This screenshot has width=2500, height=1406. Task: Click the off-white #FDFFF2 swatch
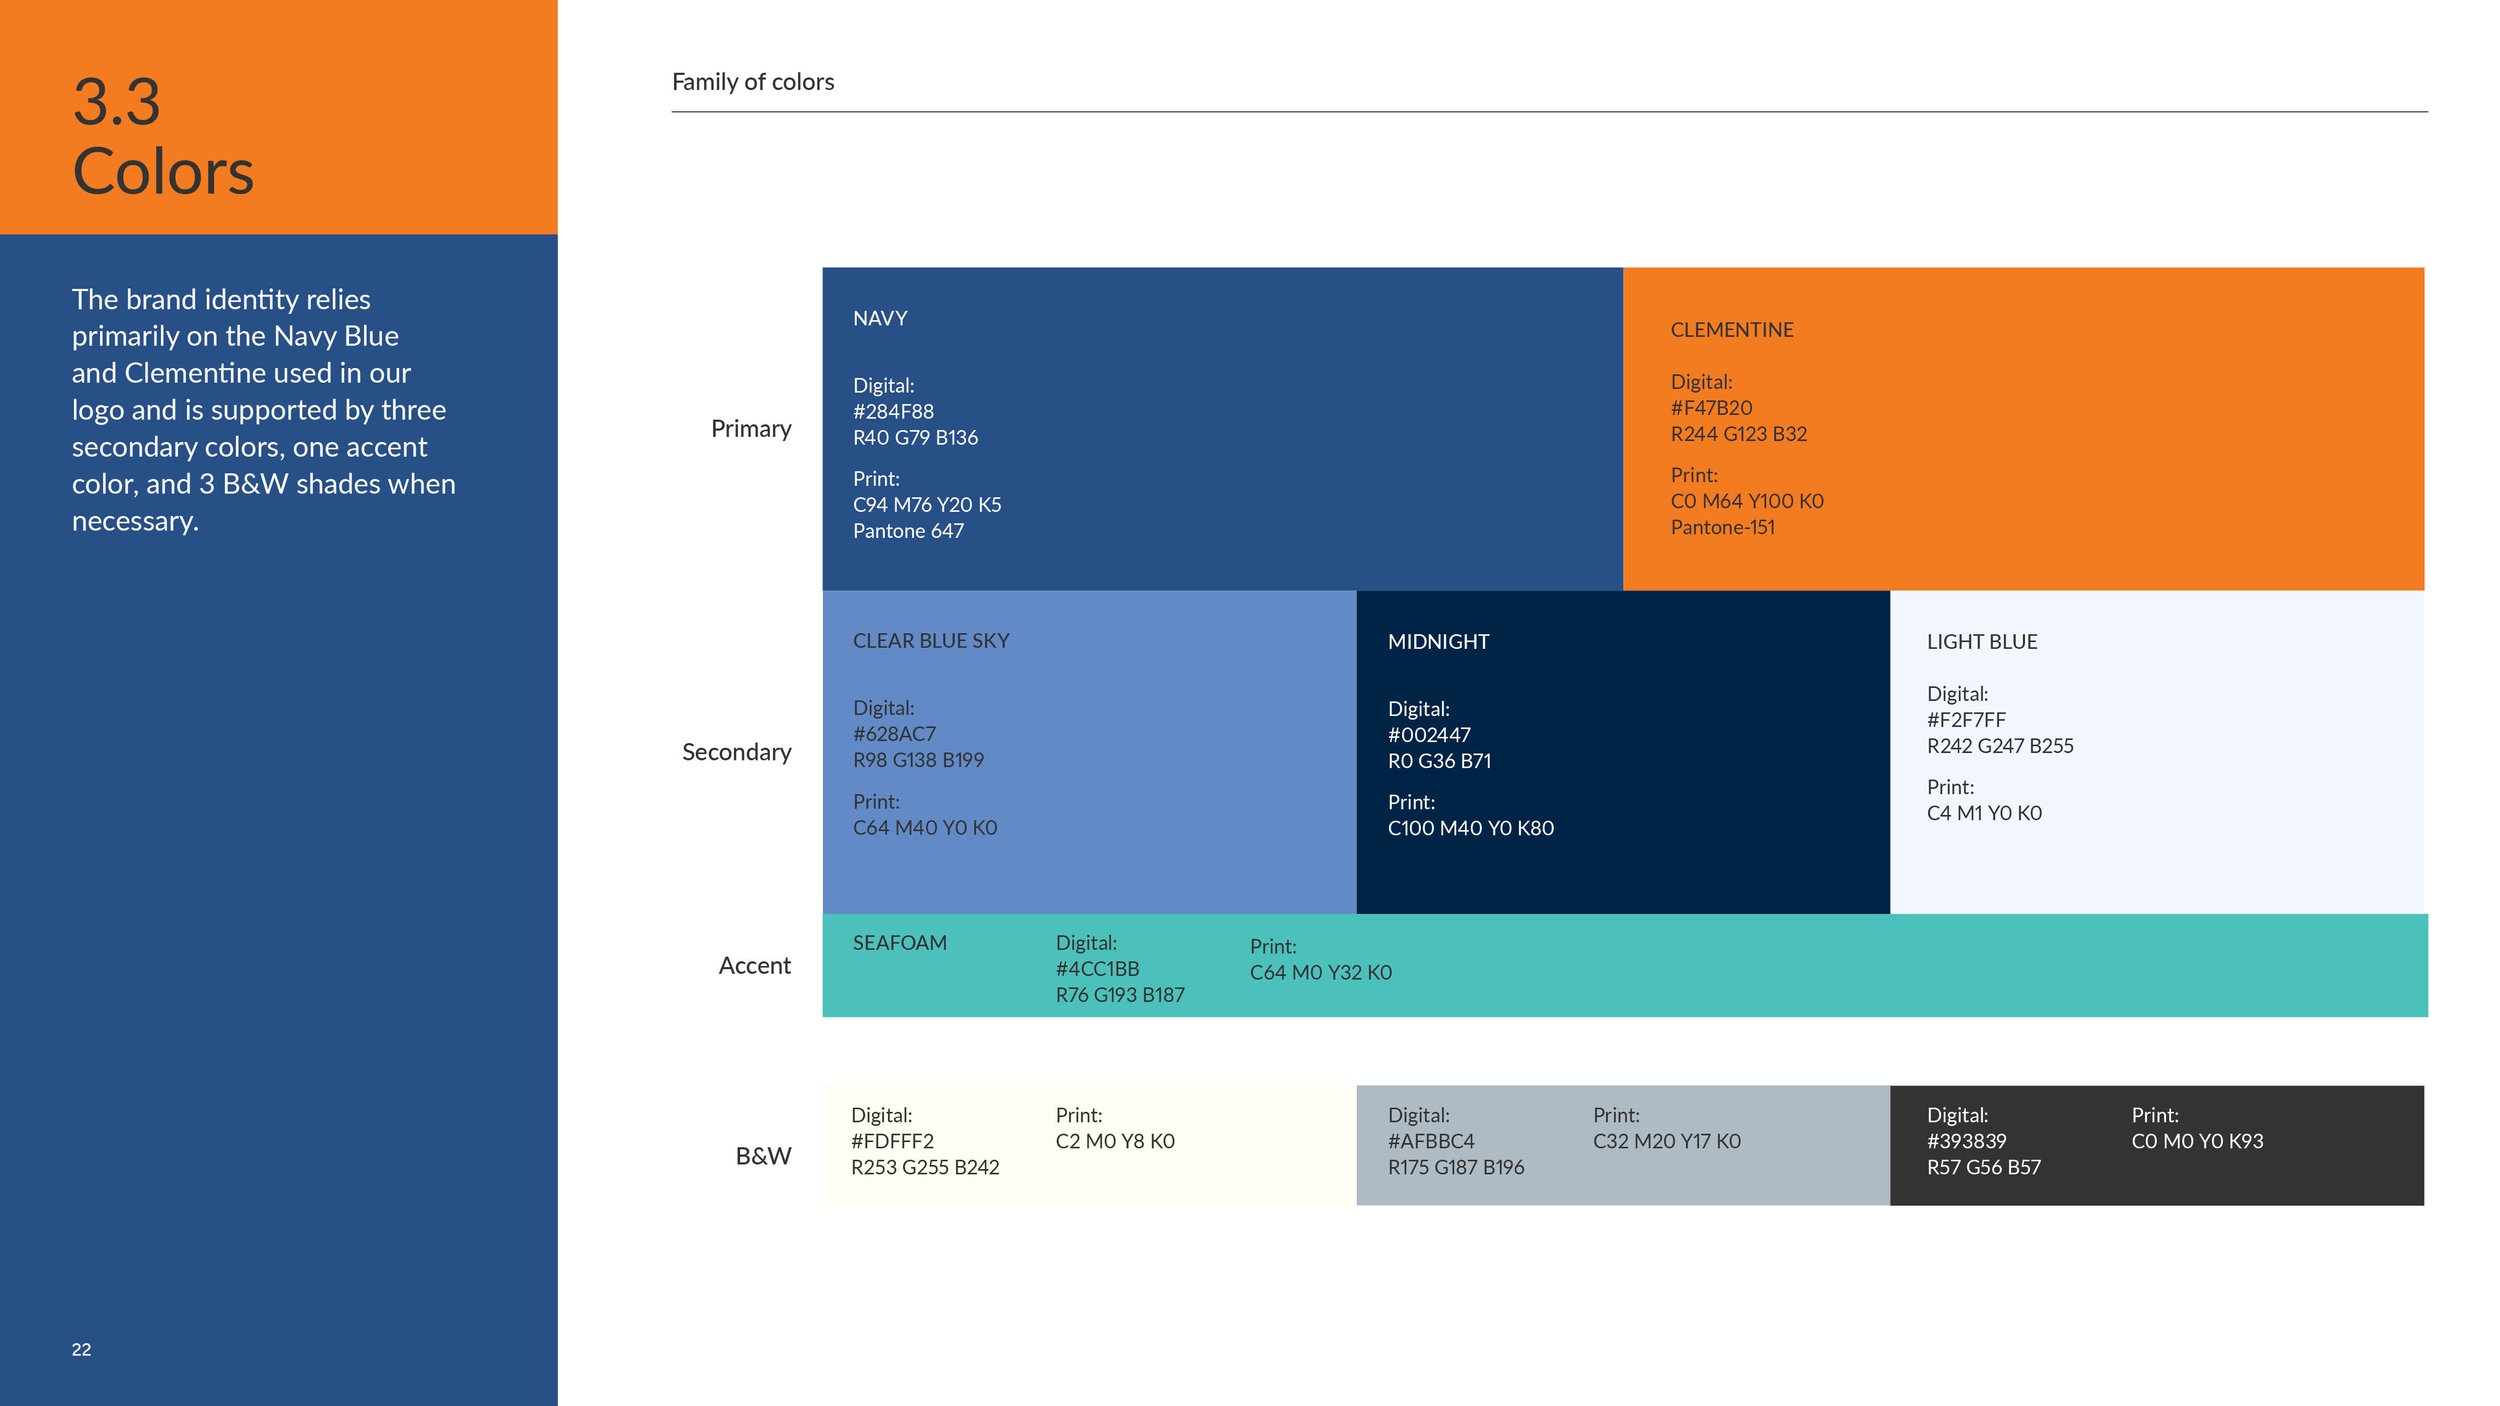coord(1089,1145)
